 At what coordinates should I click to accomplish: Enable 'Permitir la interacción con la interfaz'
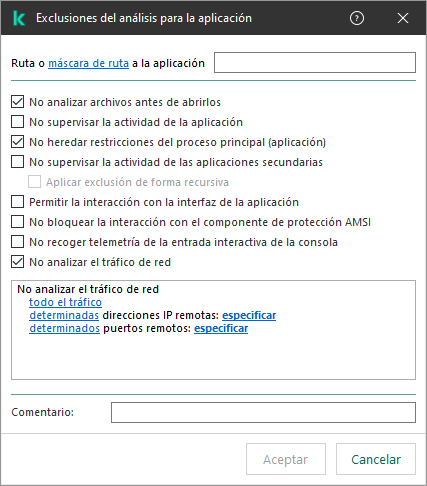point(17,202)
